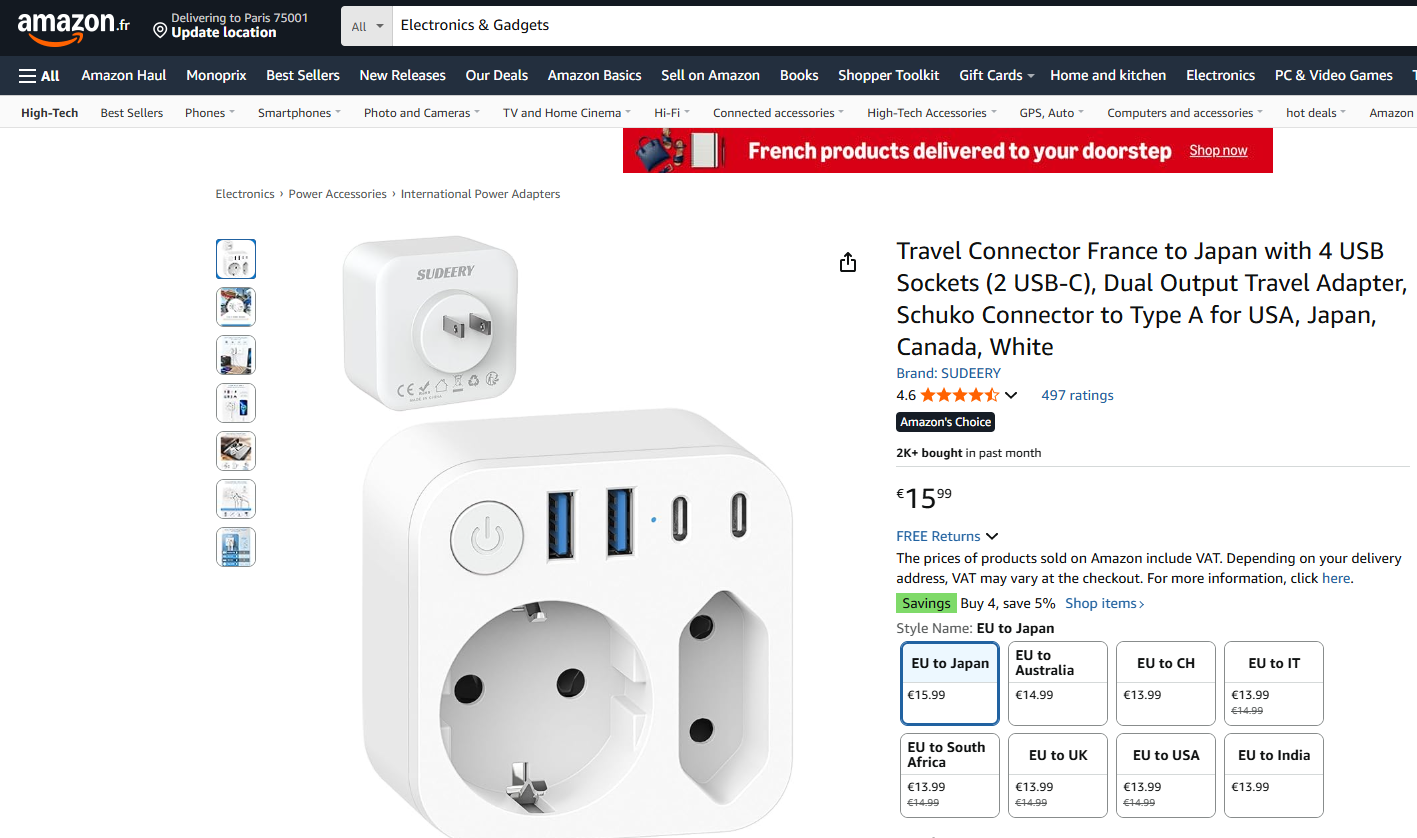This screenshot has width=1417, height=838.
Task: Open the All hamburger menu
Action: click(x=39, y=75)
